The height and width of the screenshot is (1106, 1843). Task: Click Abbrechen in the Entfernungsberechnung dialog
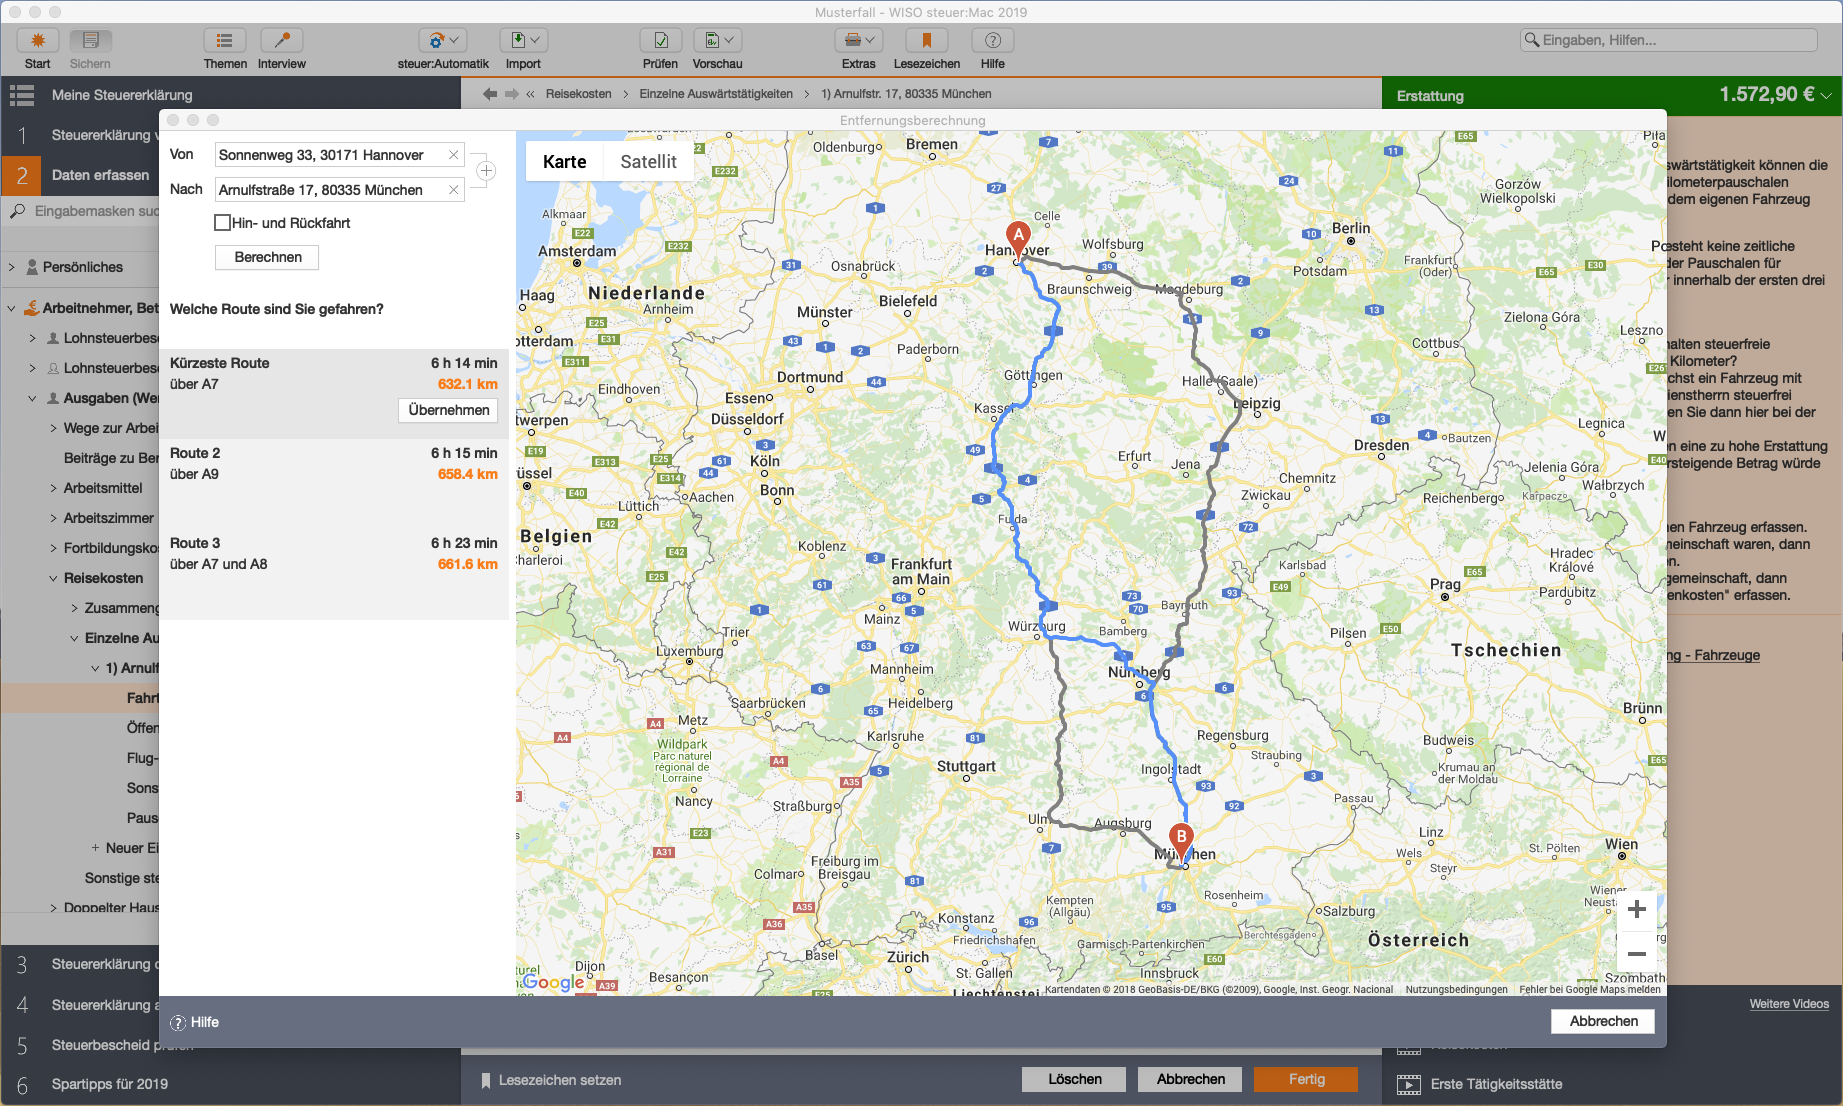tap(1603, 1021)
